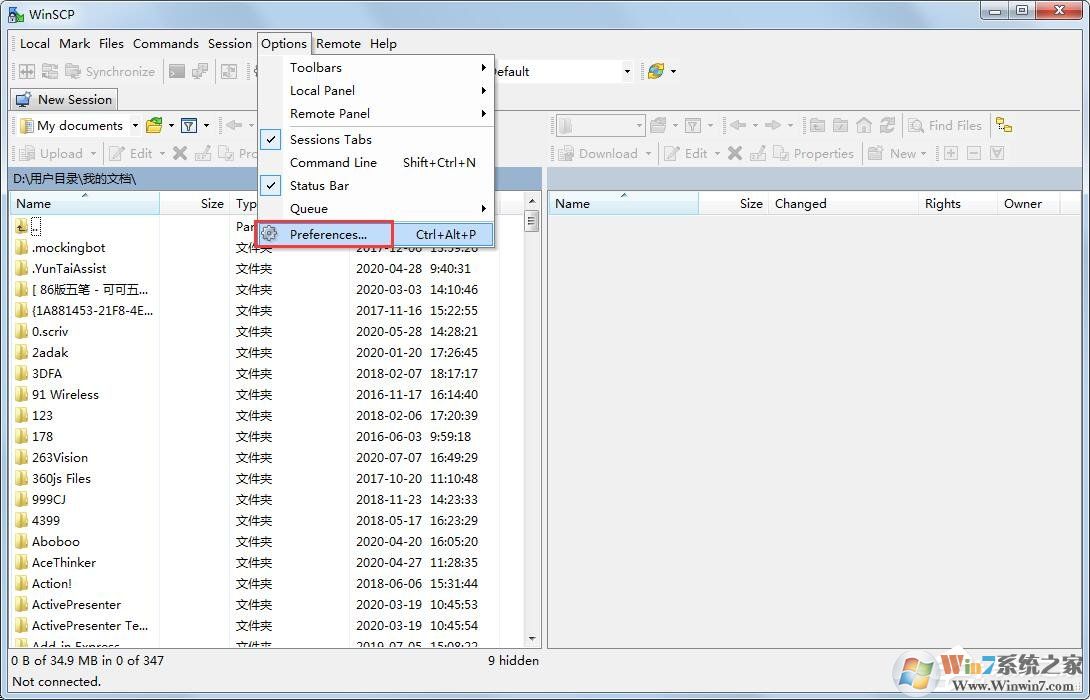Switch to the New Session tab

point(64,99)
